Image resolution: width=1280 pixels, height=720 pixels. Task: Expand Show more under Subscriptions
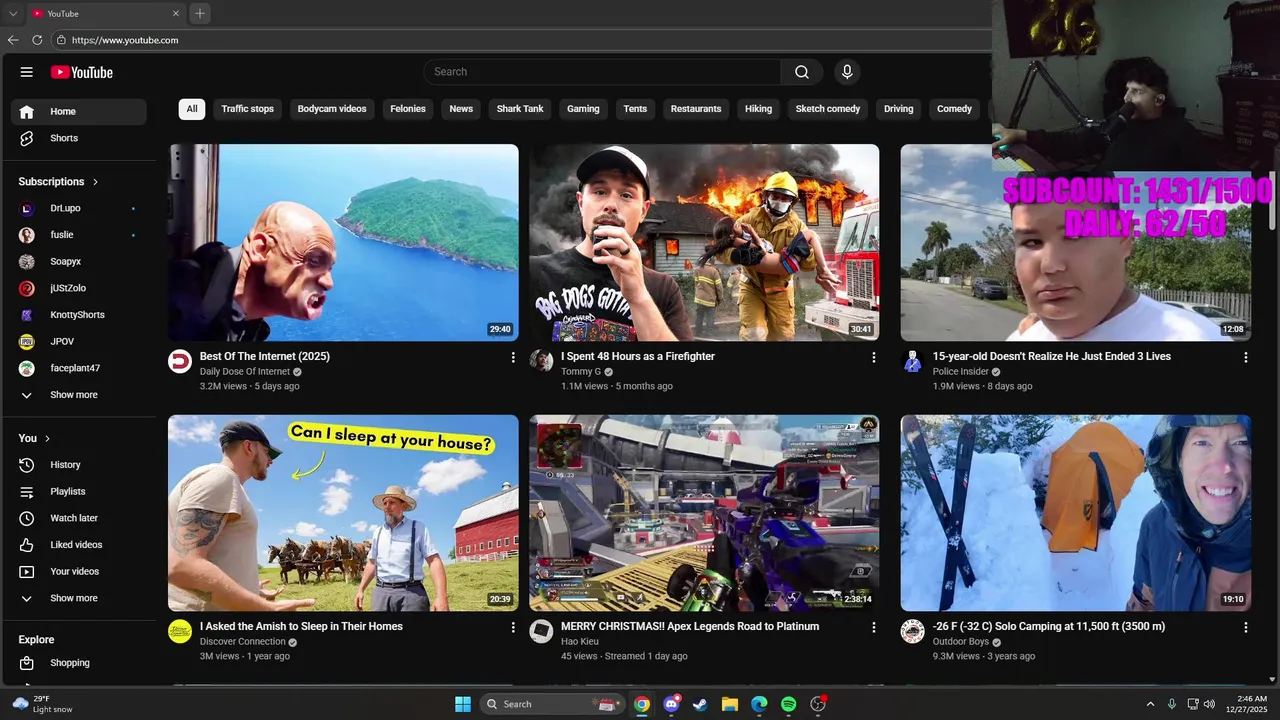78,395
